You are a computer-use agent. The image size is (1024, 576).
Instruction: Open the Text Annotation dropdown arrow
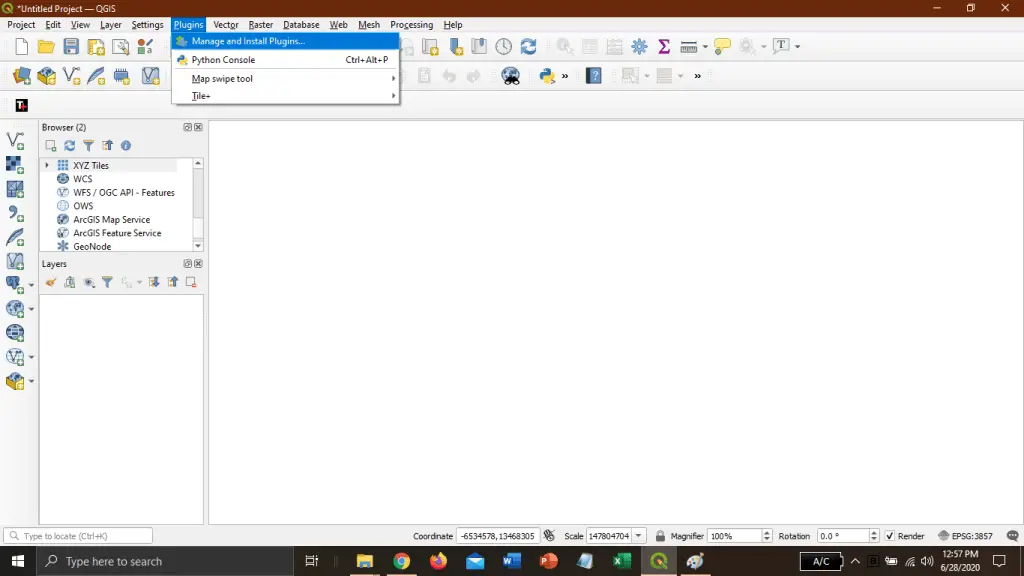(797, 46)
